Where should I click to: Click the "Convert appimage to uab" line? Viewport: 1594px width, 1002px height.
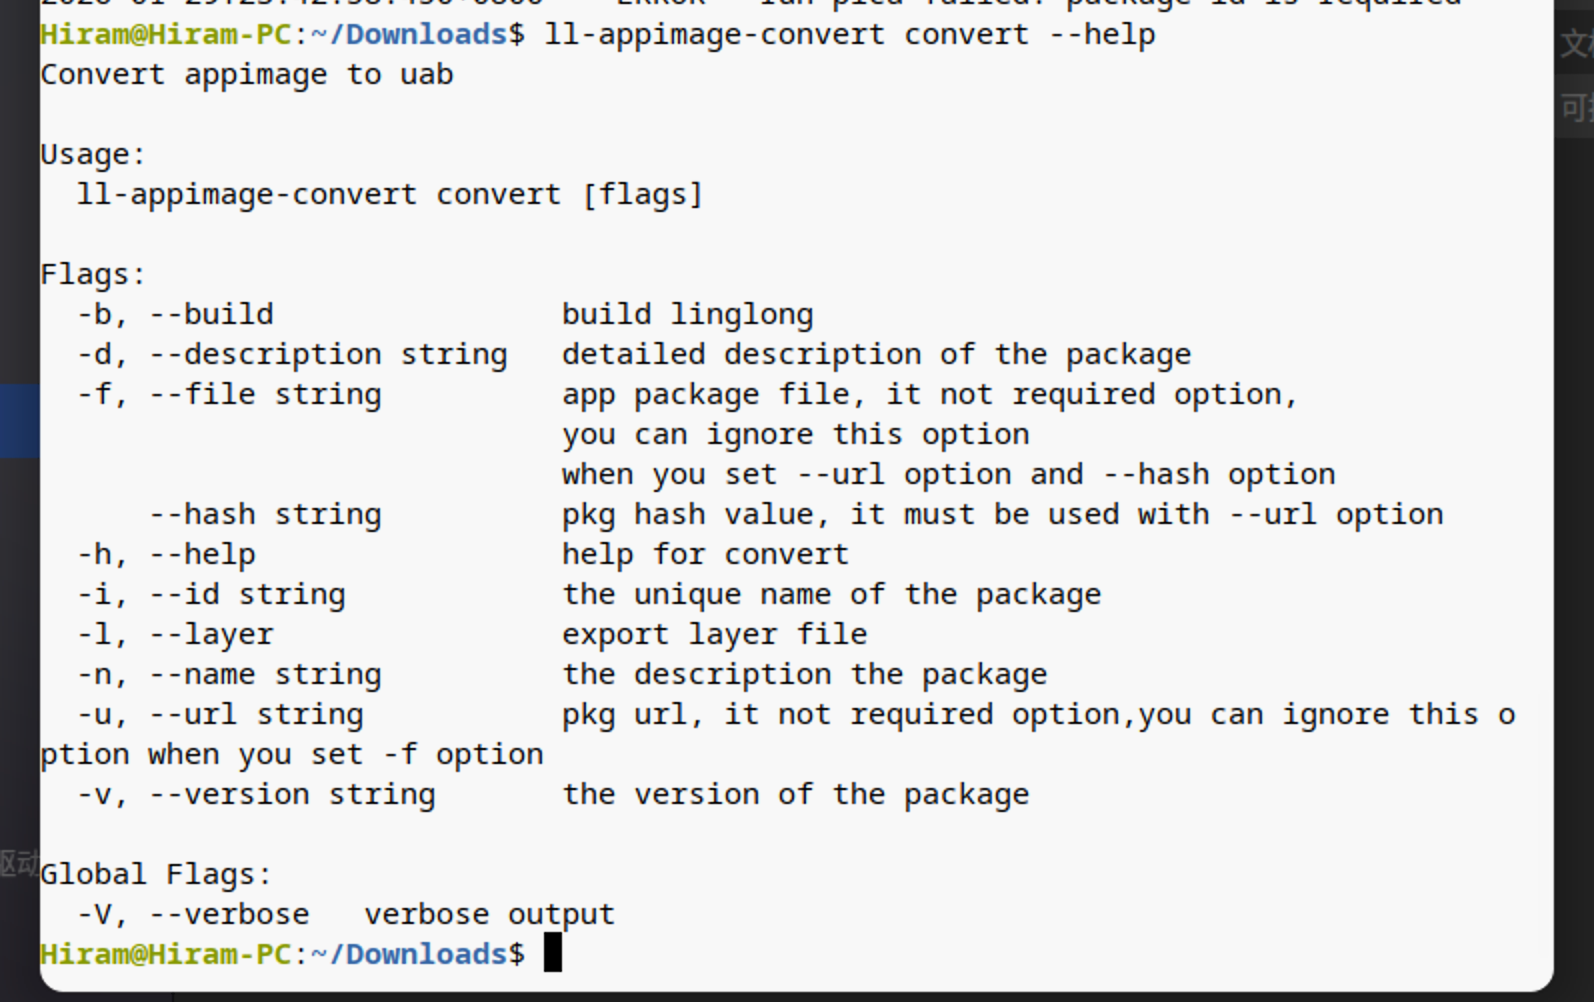pos(246,75)
